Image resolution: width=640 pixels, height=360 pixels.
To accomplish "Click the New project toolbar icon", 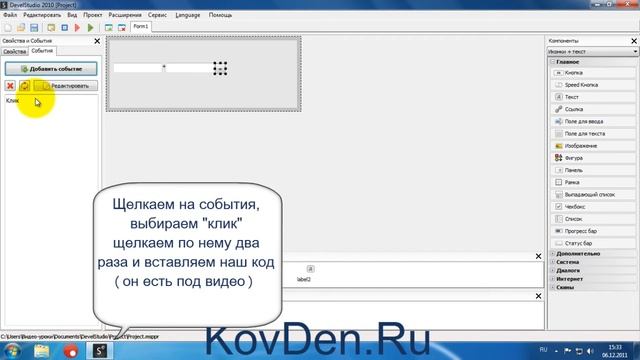I will (8, 28).
